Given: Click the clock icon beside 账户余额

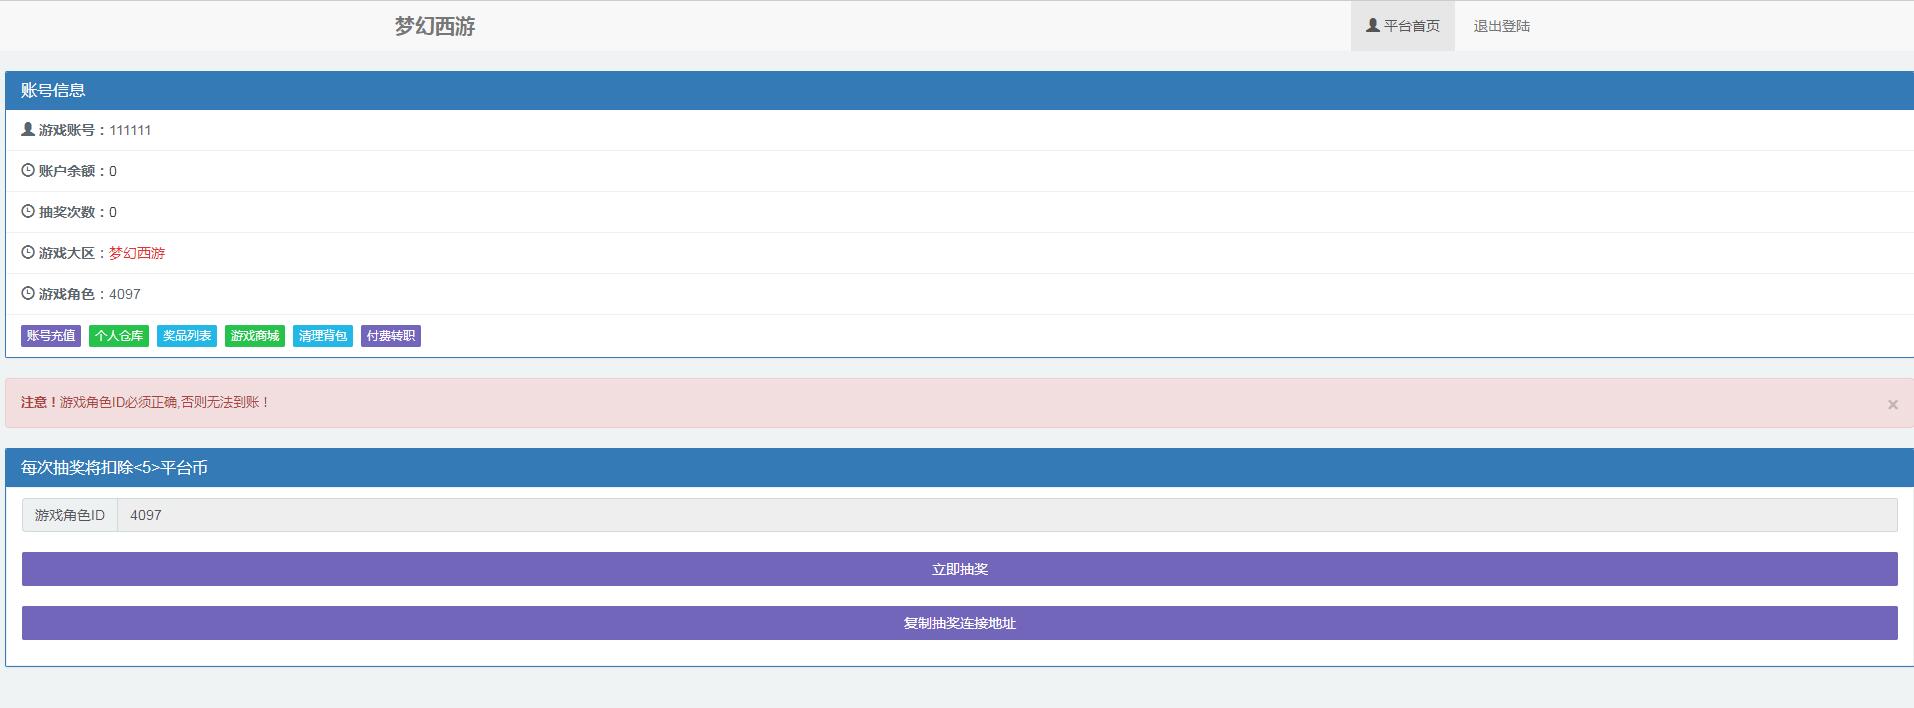Looking at the screenshot, I should point(28,171).
